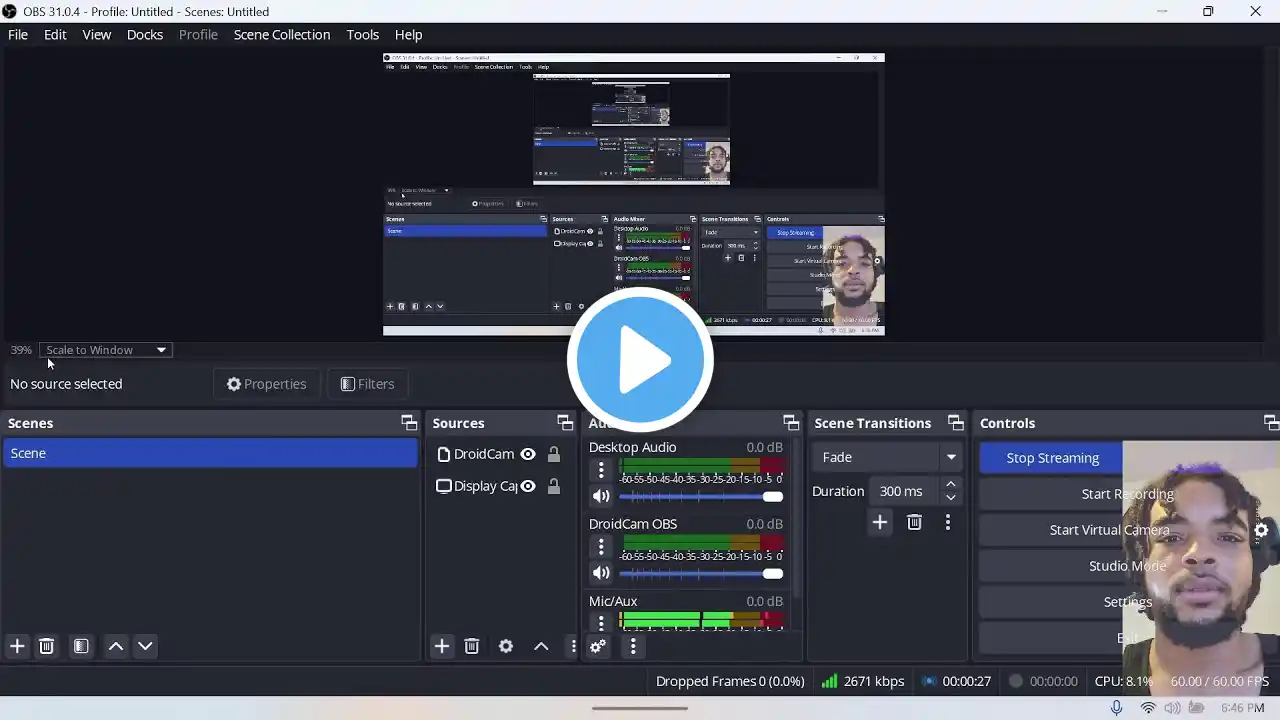1280x720 pixels.
Task: Click virtual camera settings gear icon
Action: pos(1261,530)
